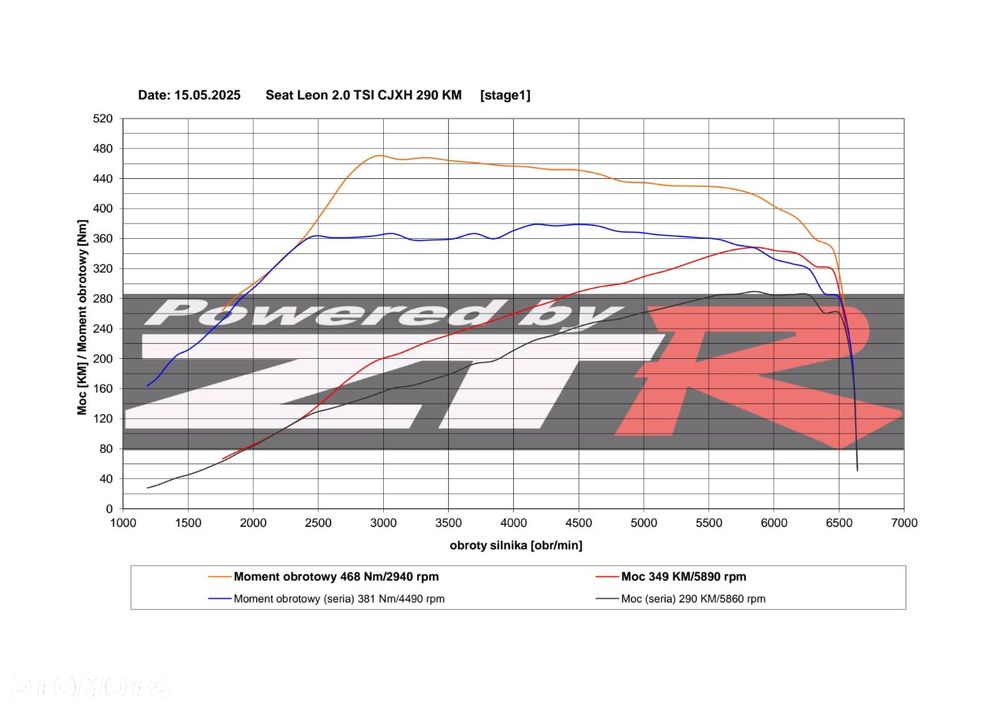Click the y-axis value 440

click(x=103, y=179)
